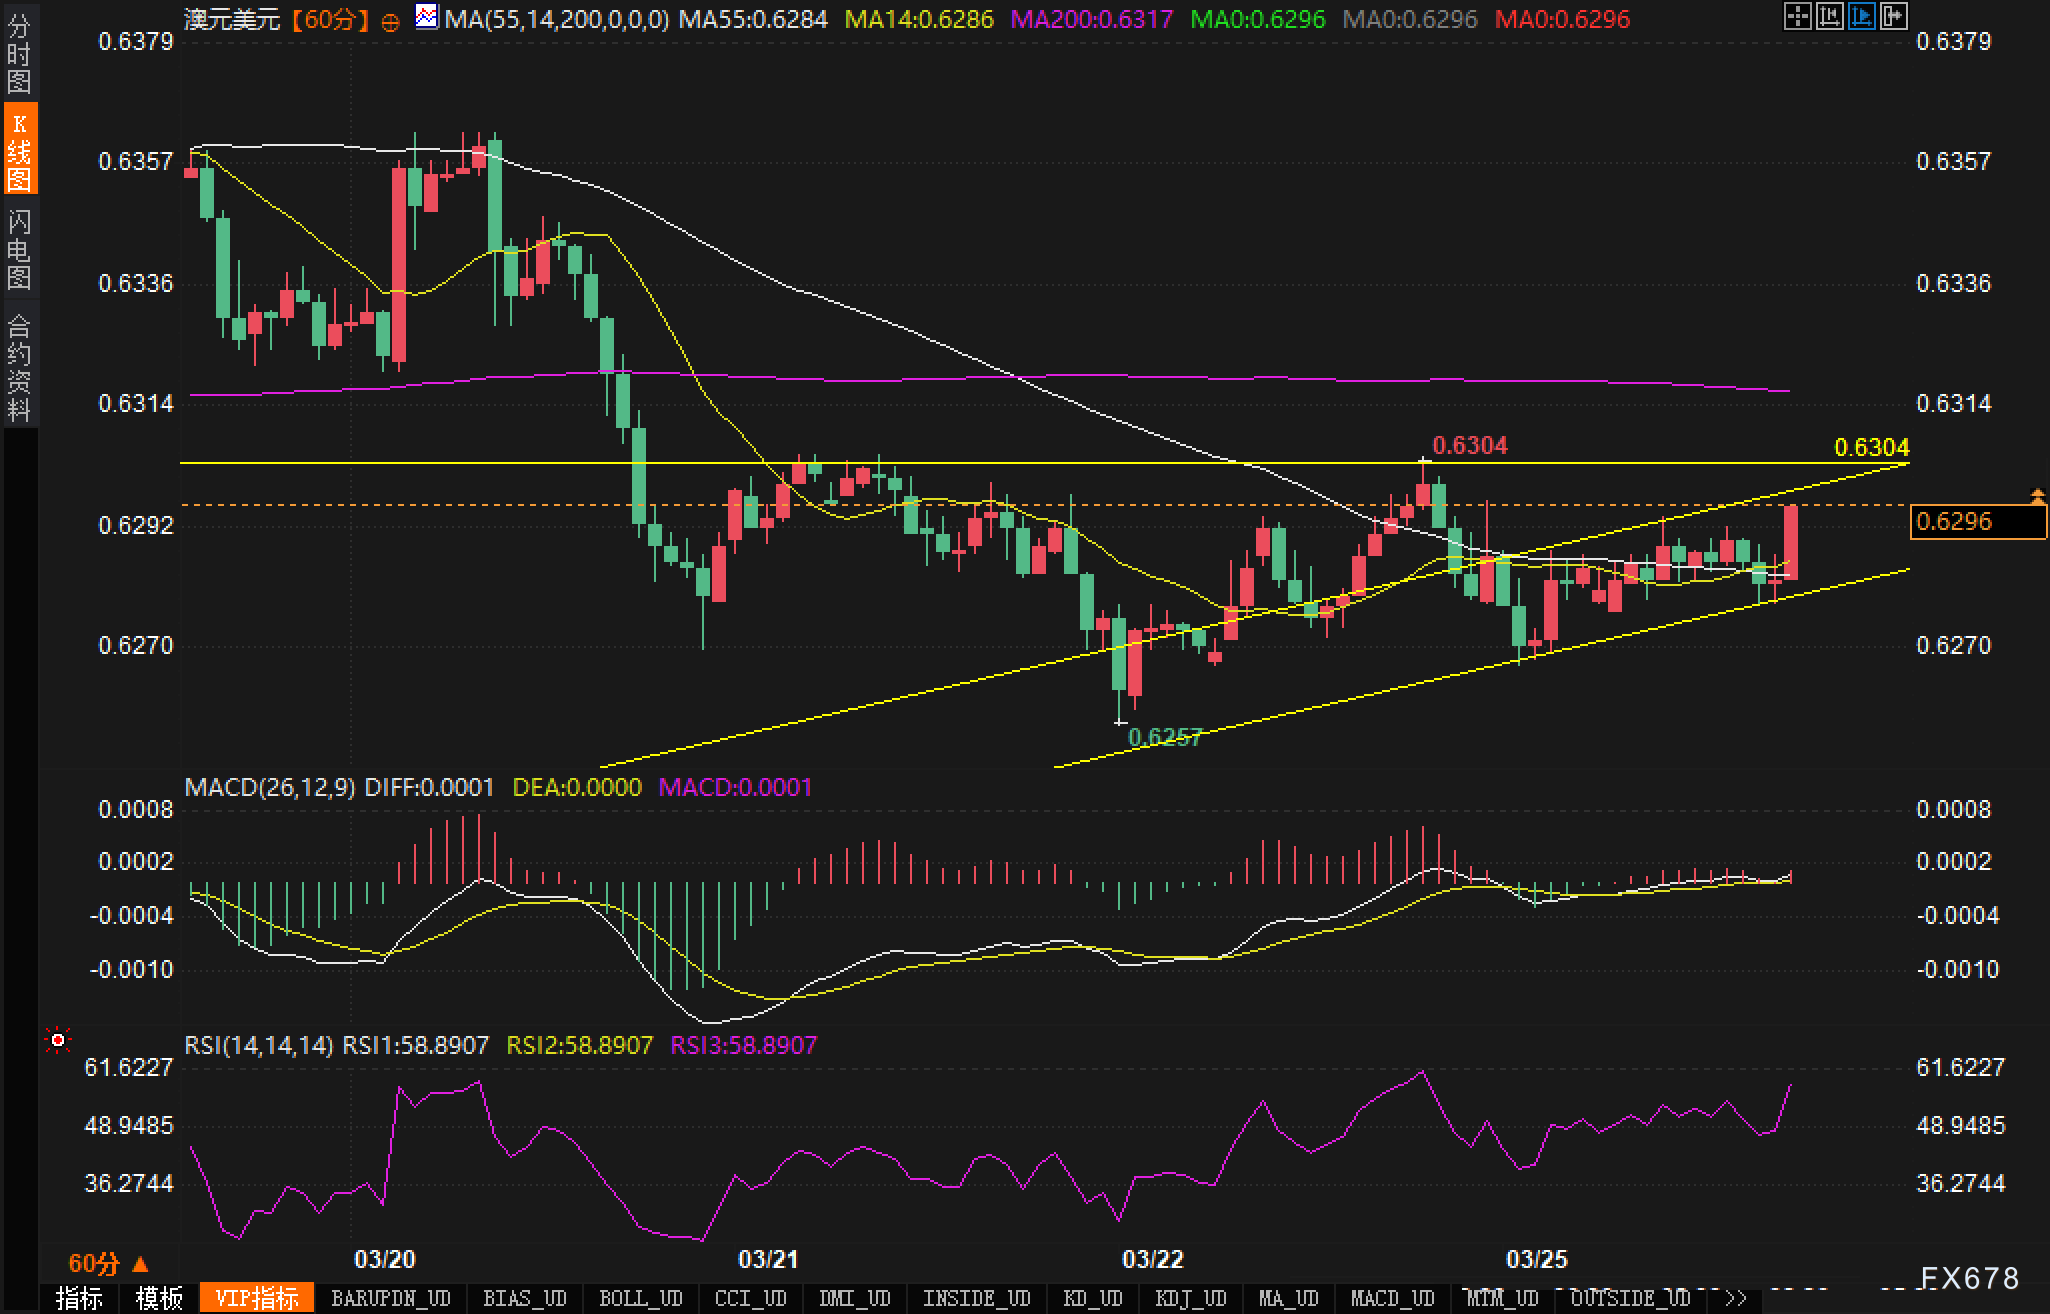Open the 【60分】 period selector in title
Viewport: 2050px width, 1314px height.
click(331, 19)
